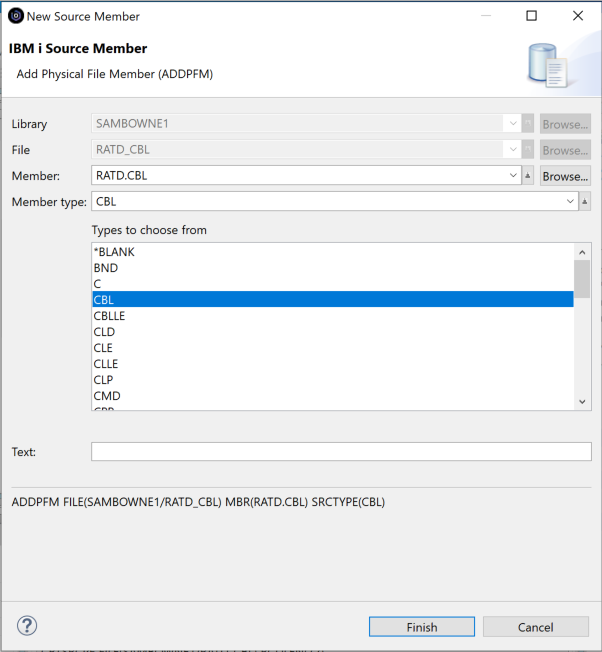Select *BLANK from the types list
This screenshot has height=652, width=602.
114,252
